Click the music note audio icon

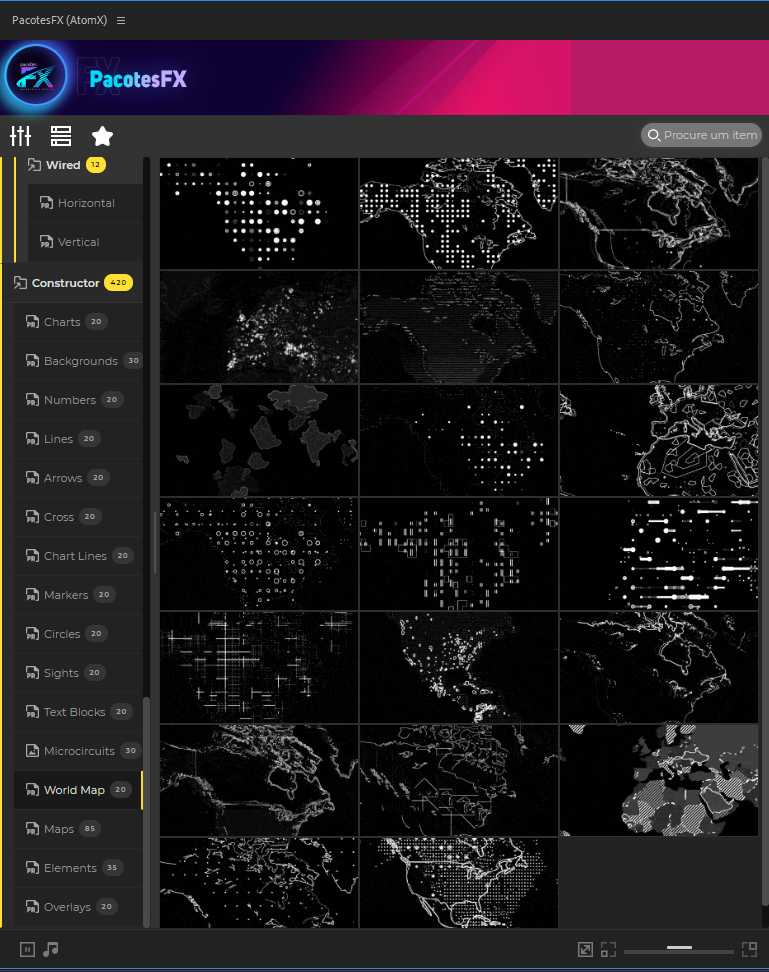(51, 948)
